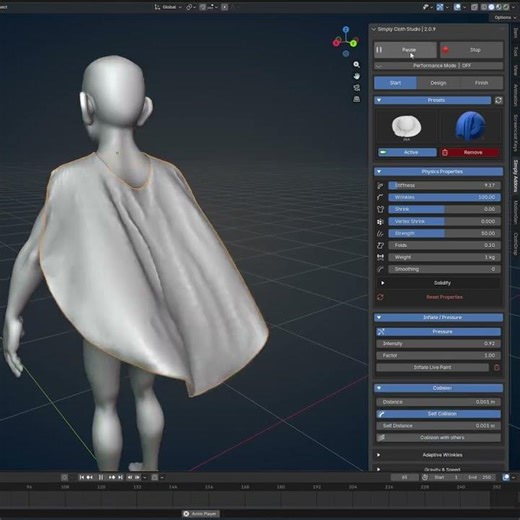
Task: Toggle proportional editing in the header
Action: (x=225, y=7)
